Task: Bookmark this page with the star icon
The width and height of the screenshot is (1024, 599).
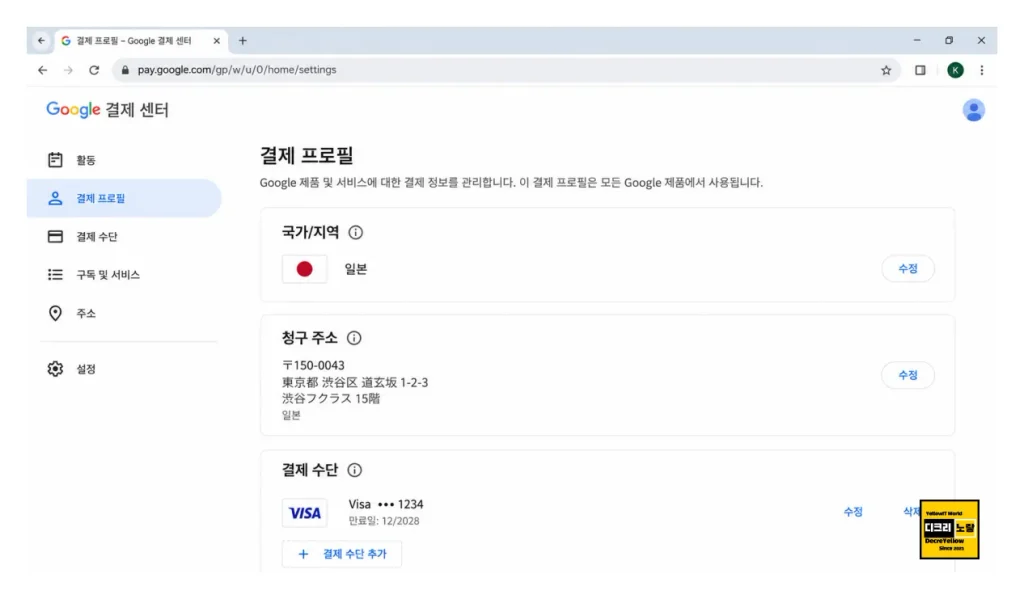Action: [x=886, y=70]
